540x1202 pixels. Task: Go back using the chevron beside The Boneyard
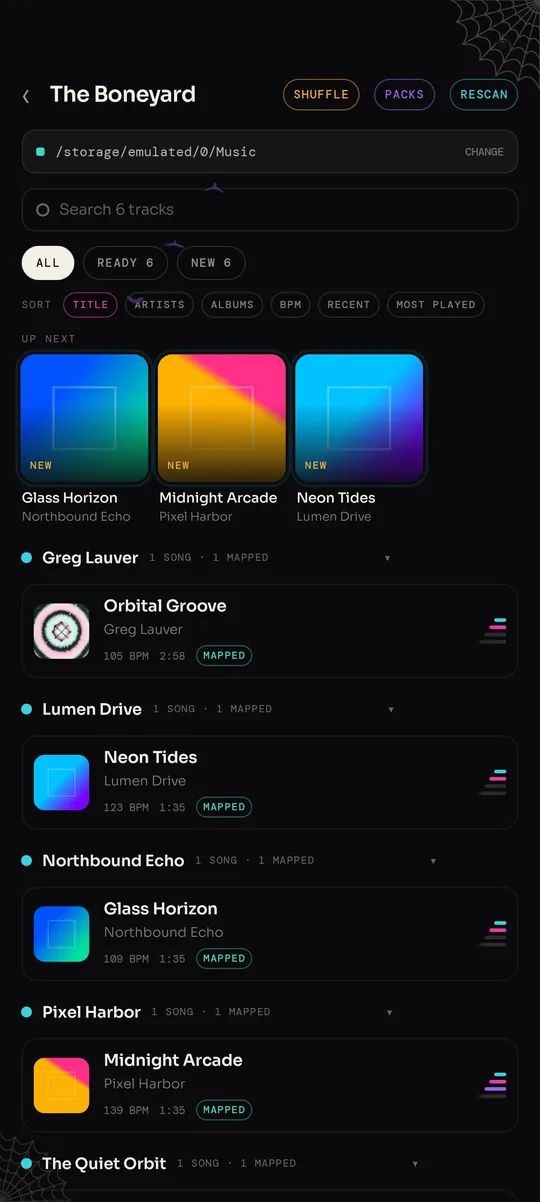coord(26,96)
